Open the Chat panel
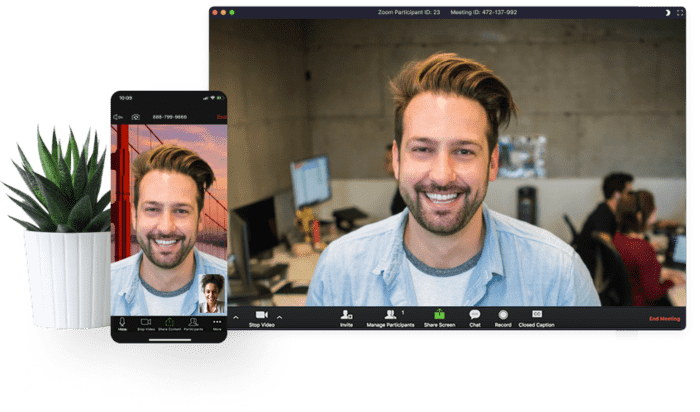The height and width of the screenshot is (412, 700). (x=475, y=319)
